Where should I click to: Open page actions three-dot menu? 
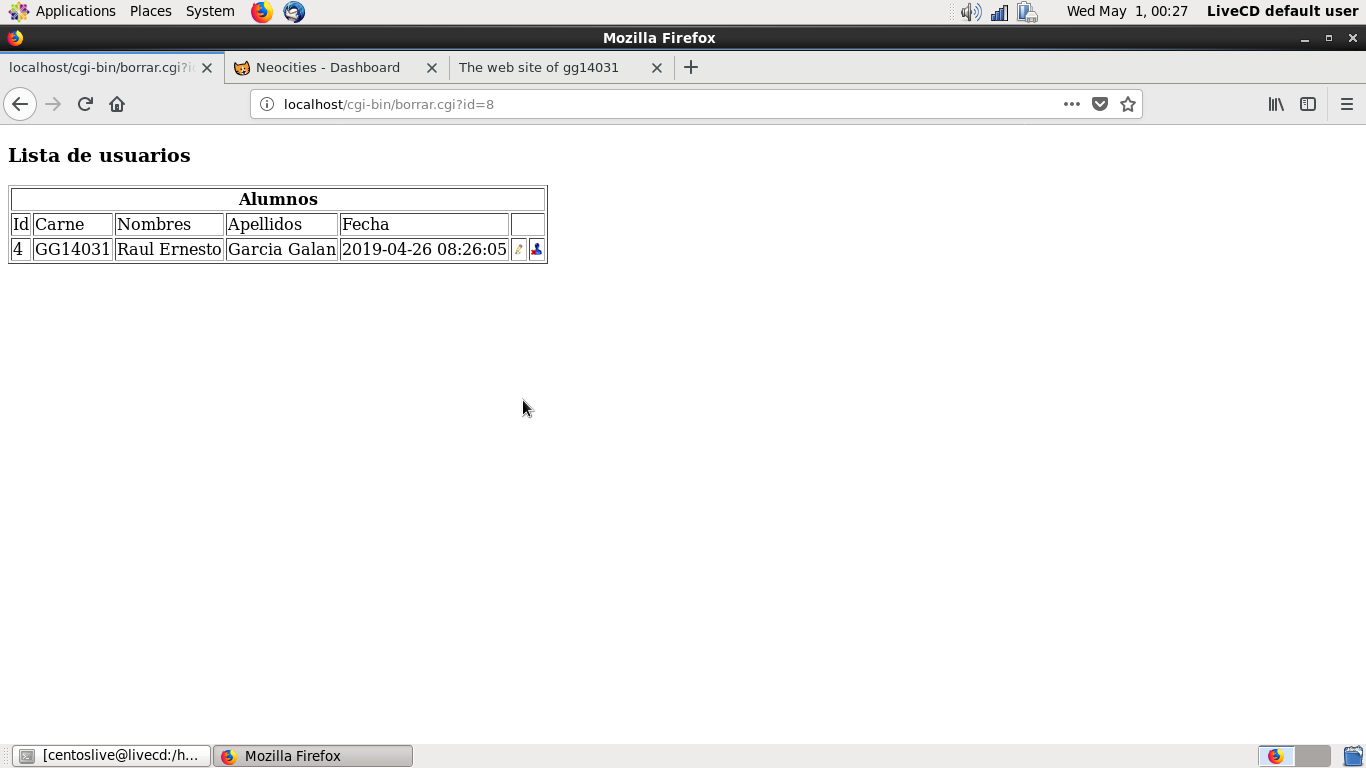(1072, 104)
